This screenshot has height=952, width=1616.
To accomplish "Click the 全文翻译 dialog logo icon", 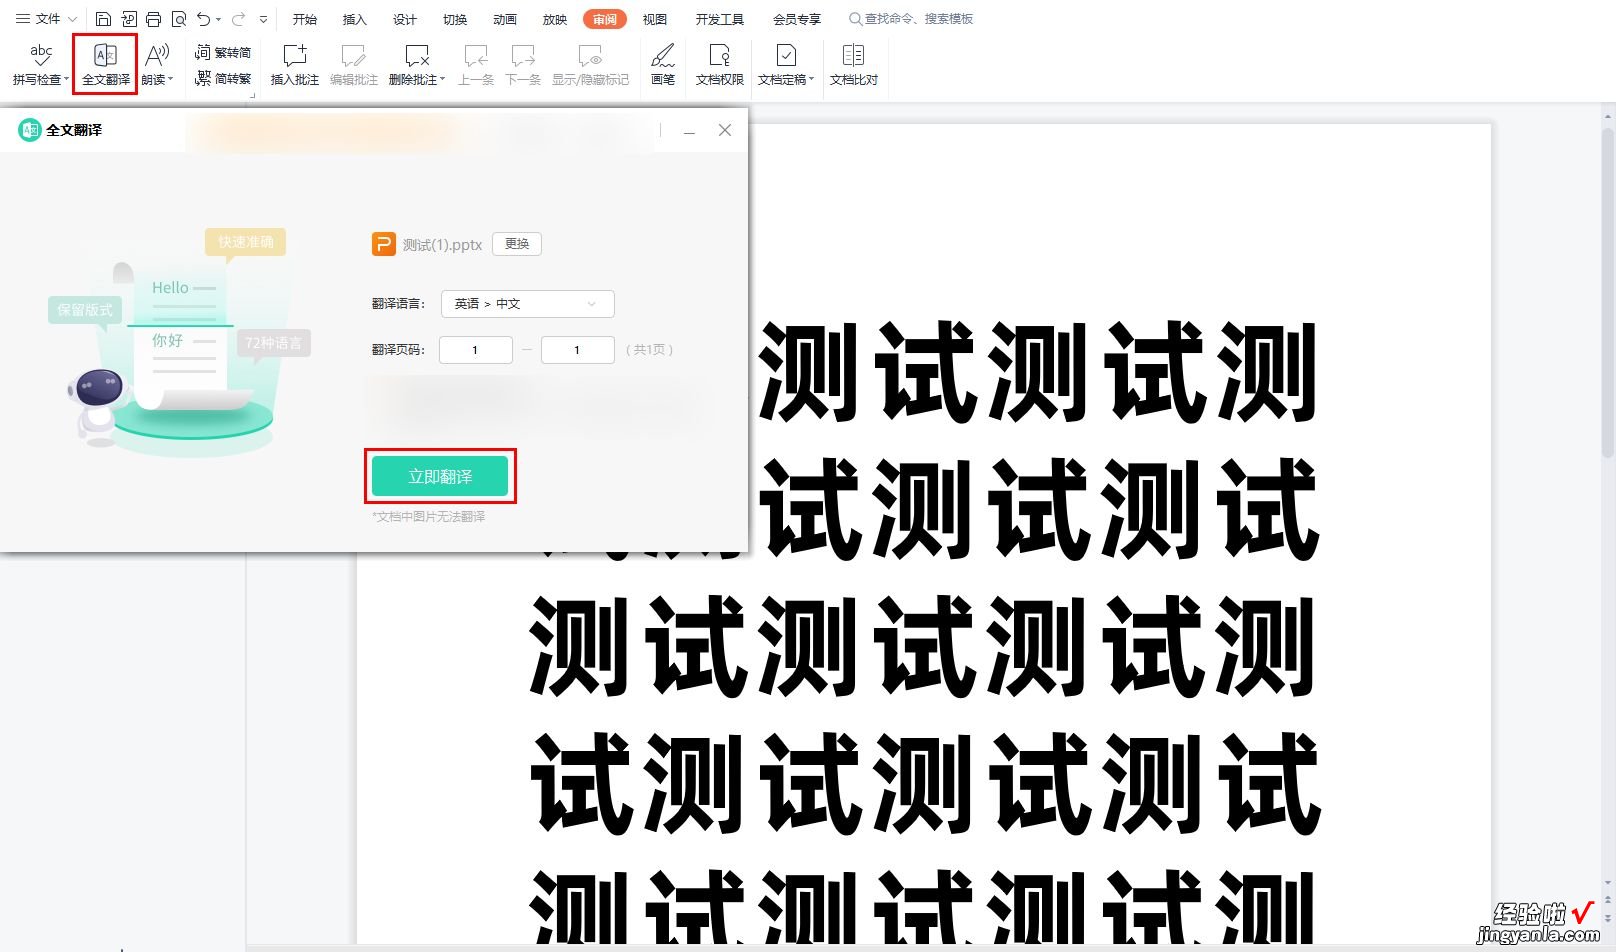I will tap(30, 130).
